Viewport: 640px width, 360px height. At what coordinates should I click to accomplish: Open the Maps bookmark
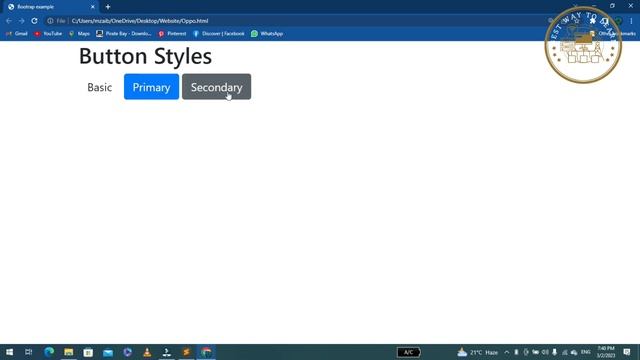(x=79, y=34)
